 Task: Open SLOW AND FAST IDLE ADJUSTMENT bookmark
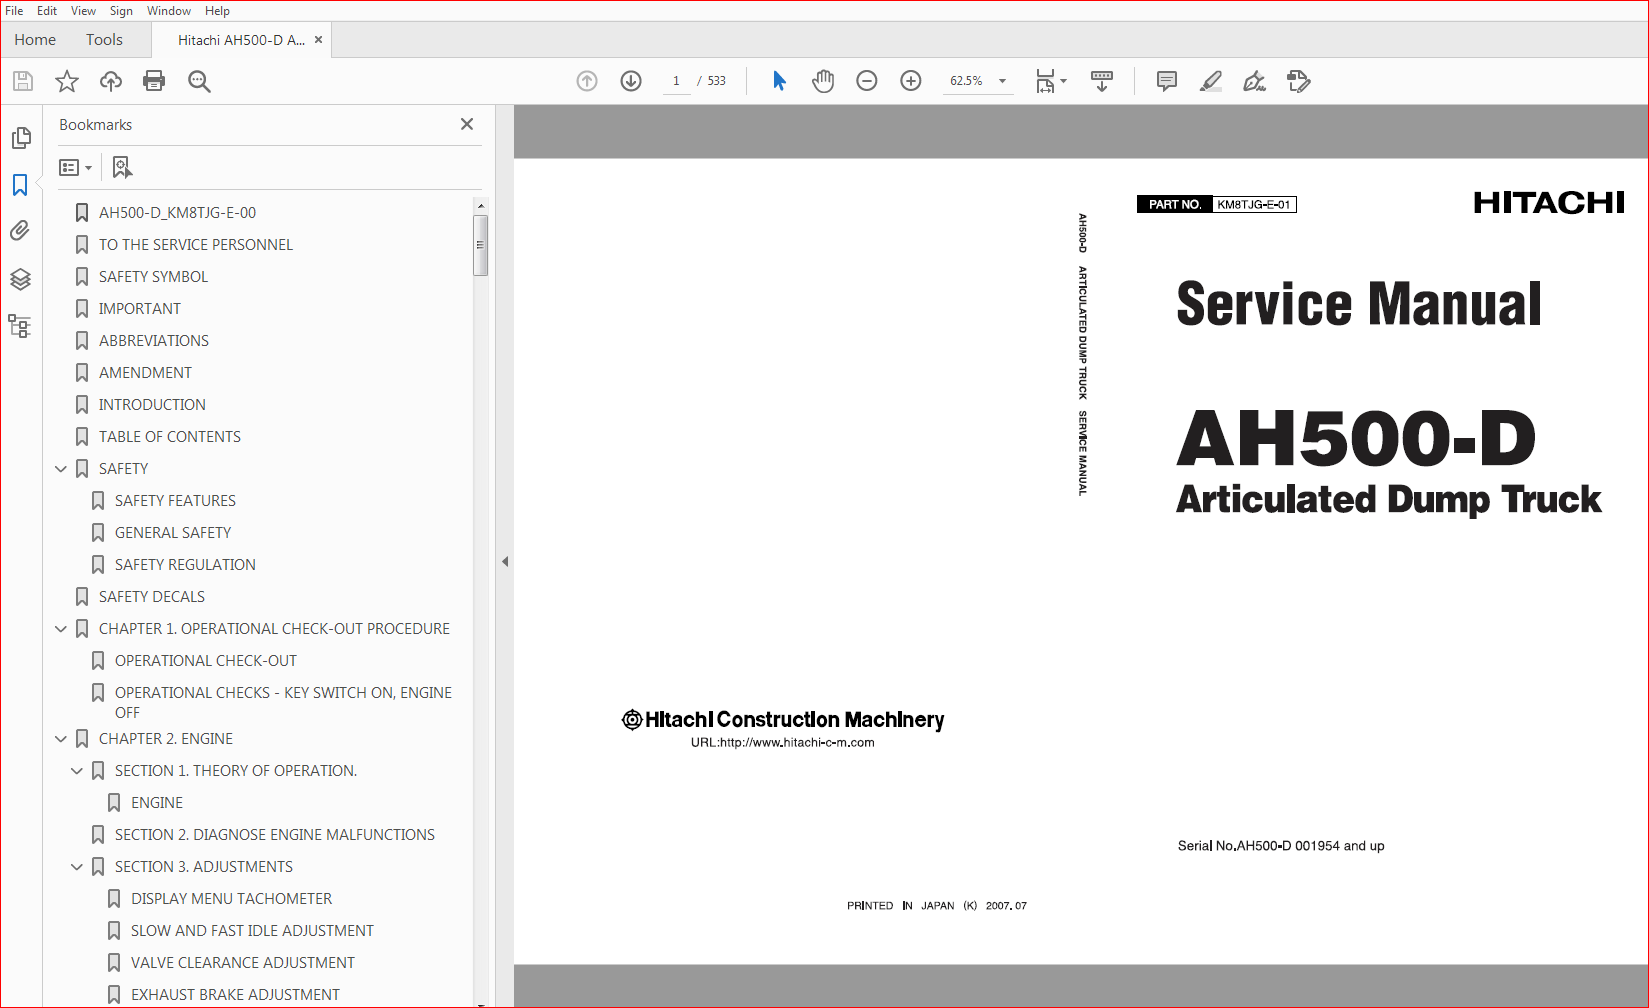(x=252, y=931)
